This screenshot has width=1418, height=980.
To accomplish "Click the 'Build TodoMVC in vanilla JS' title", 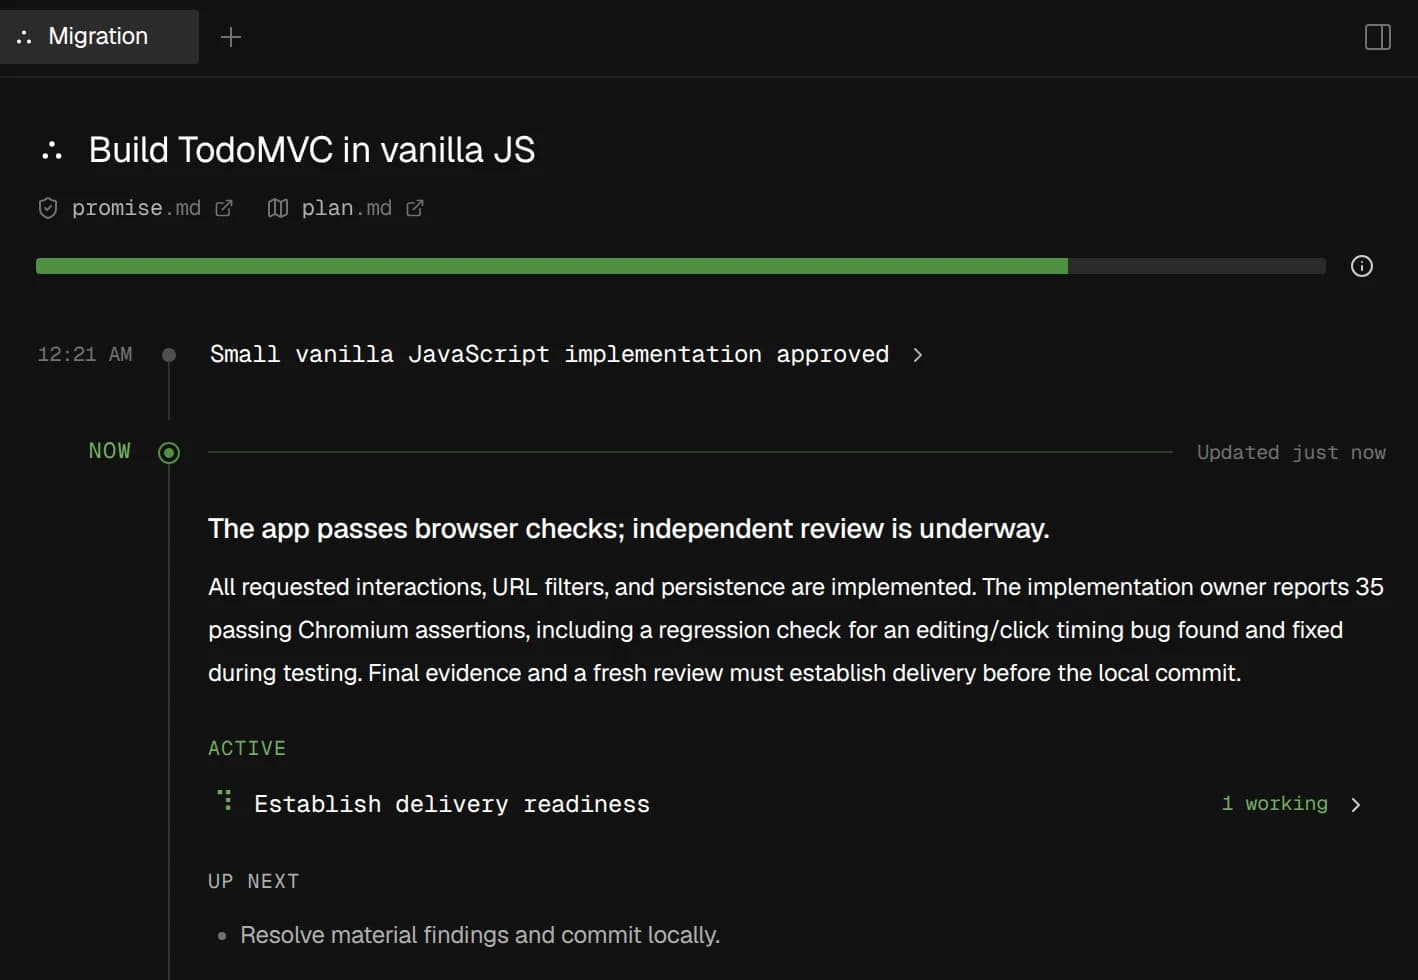I will (x=312, y=150).
